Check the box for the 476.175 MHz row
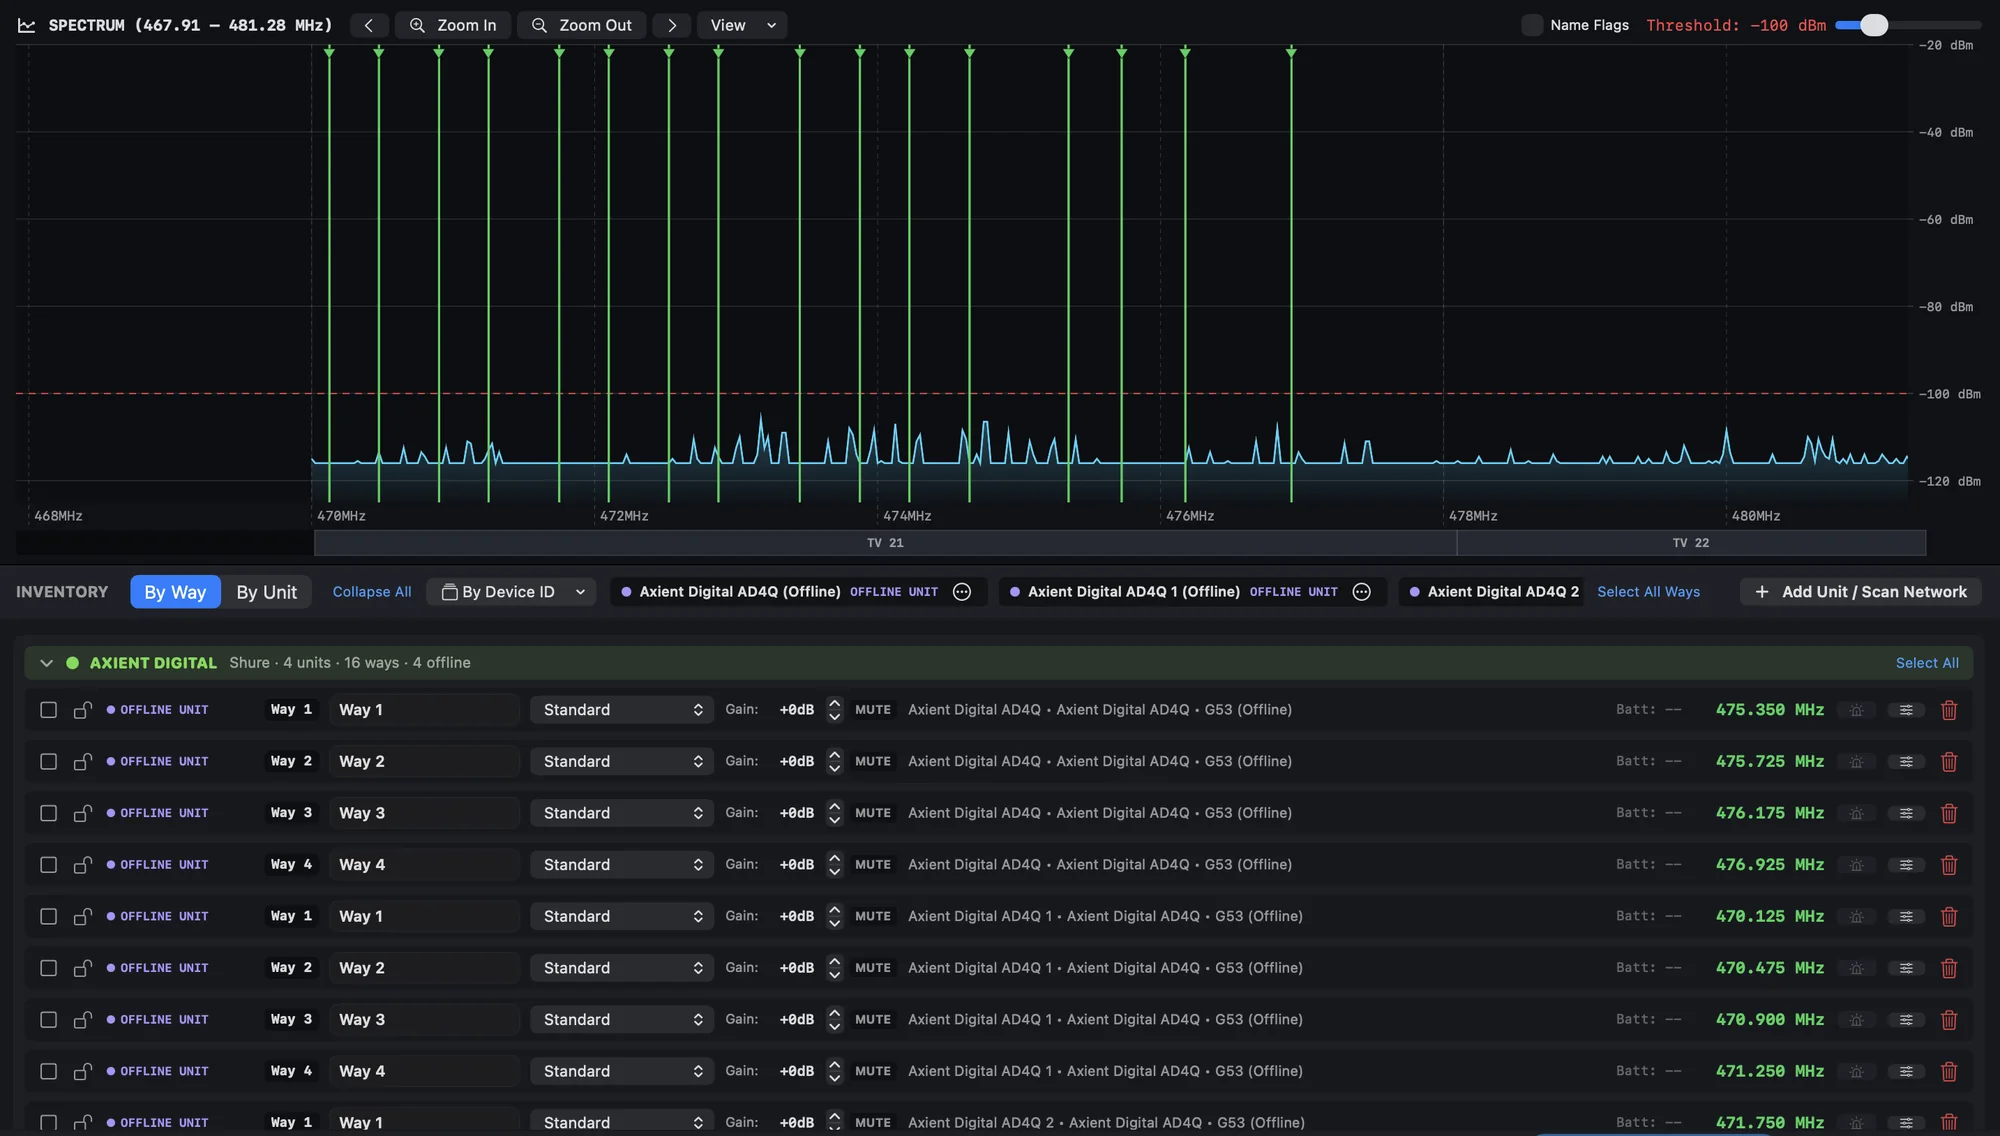The width and height of the screenshot is (2000, 1136). 48,813
